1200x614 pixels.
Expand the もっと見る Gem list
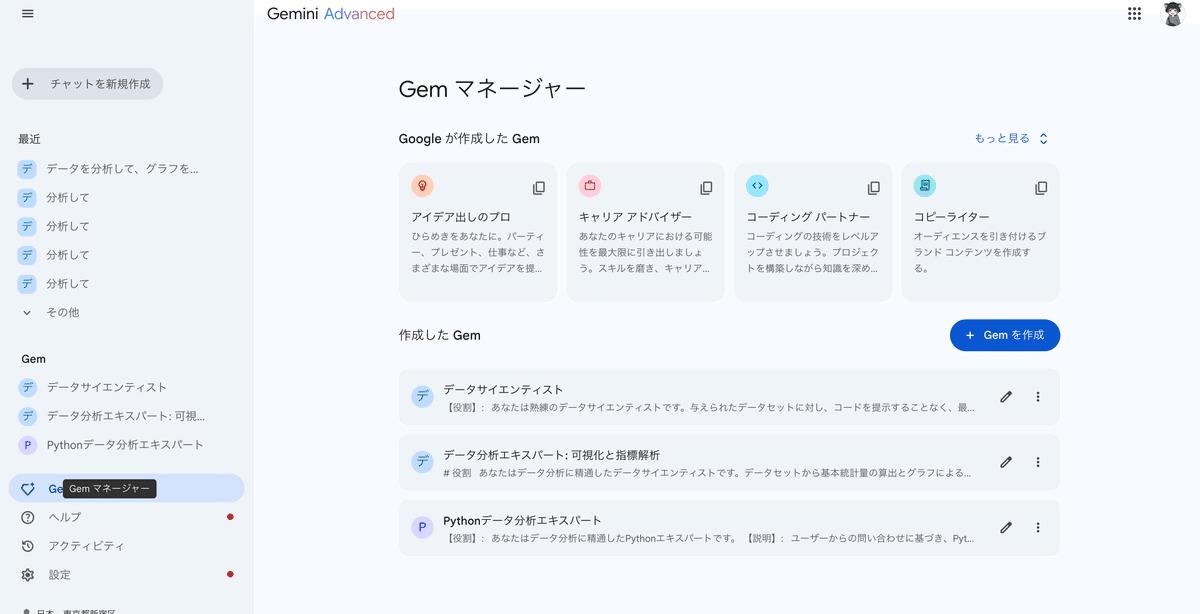[x=1012, y=139]
